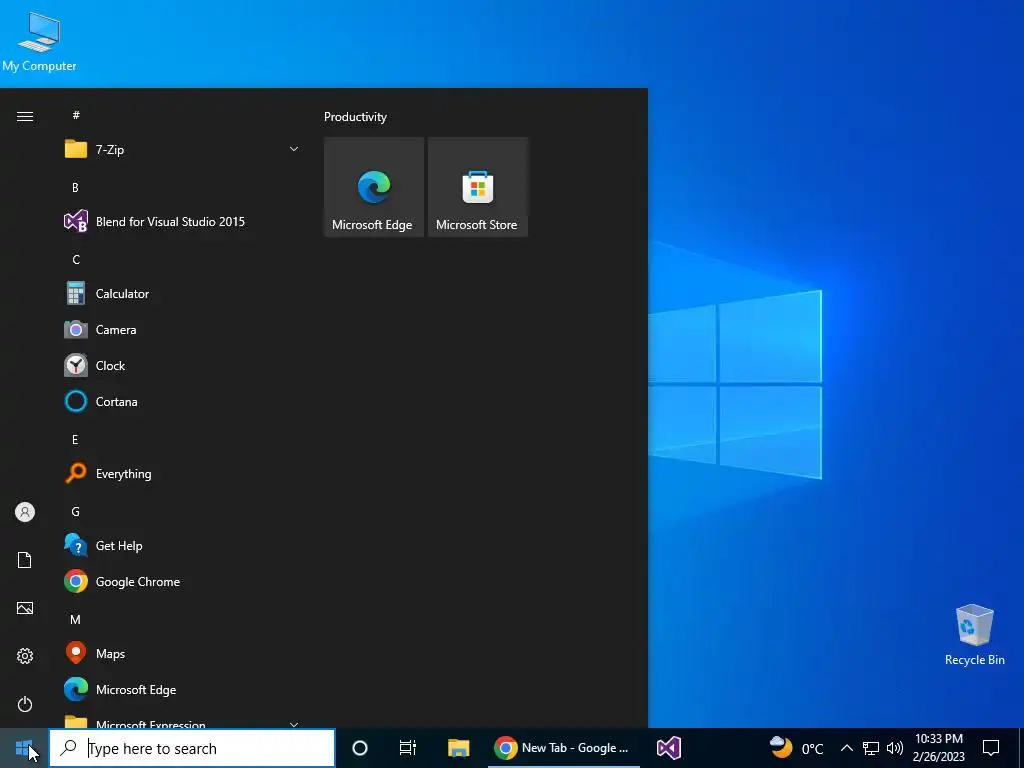The width and height of the screenshot is (1024, 768).
Task: Click the letter # group header
Action: click(76, 115)
